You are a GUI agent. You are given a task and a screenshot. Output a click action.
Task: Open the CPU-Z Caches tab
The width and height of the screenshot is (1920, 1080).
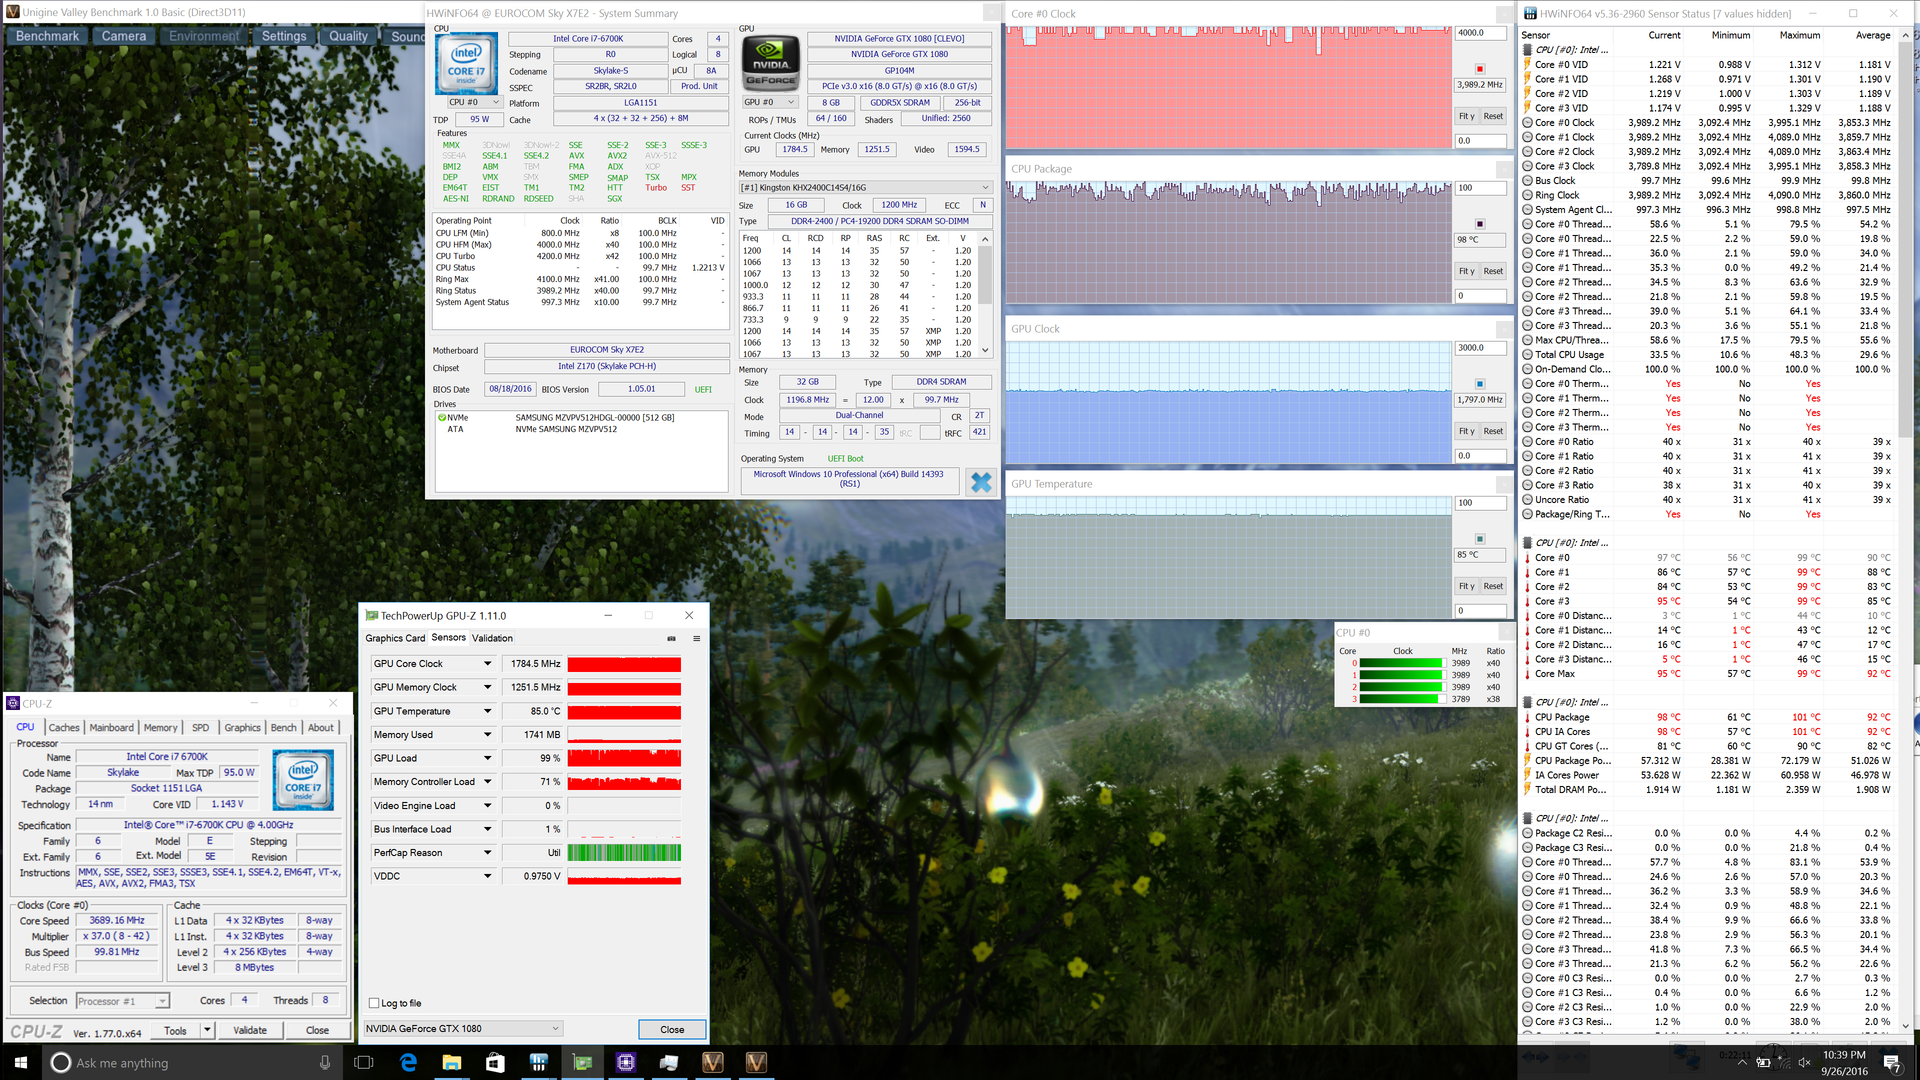click(64, 728)
